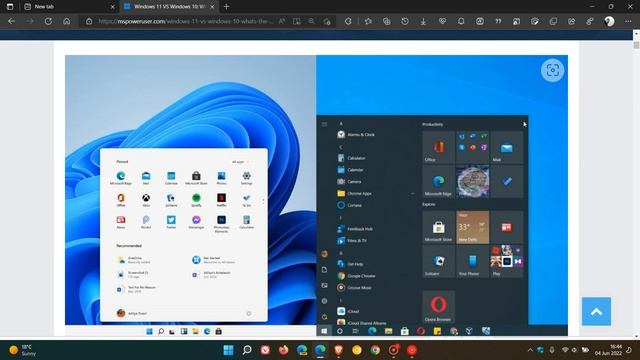Go back to the previous page
The height and width of the screenshot is (360, 640).
(x=11, y=21)
